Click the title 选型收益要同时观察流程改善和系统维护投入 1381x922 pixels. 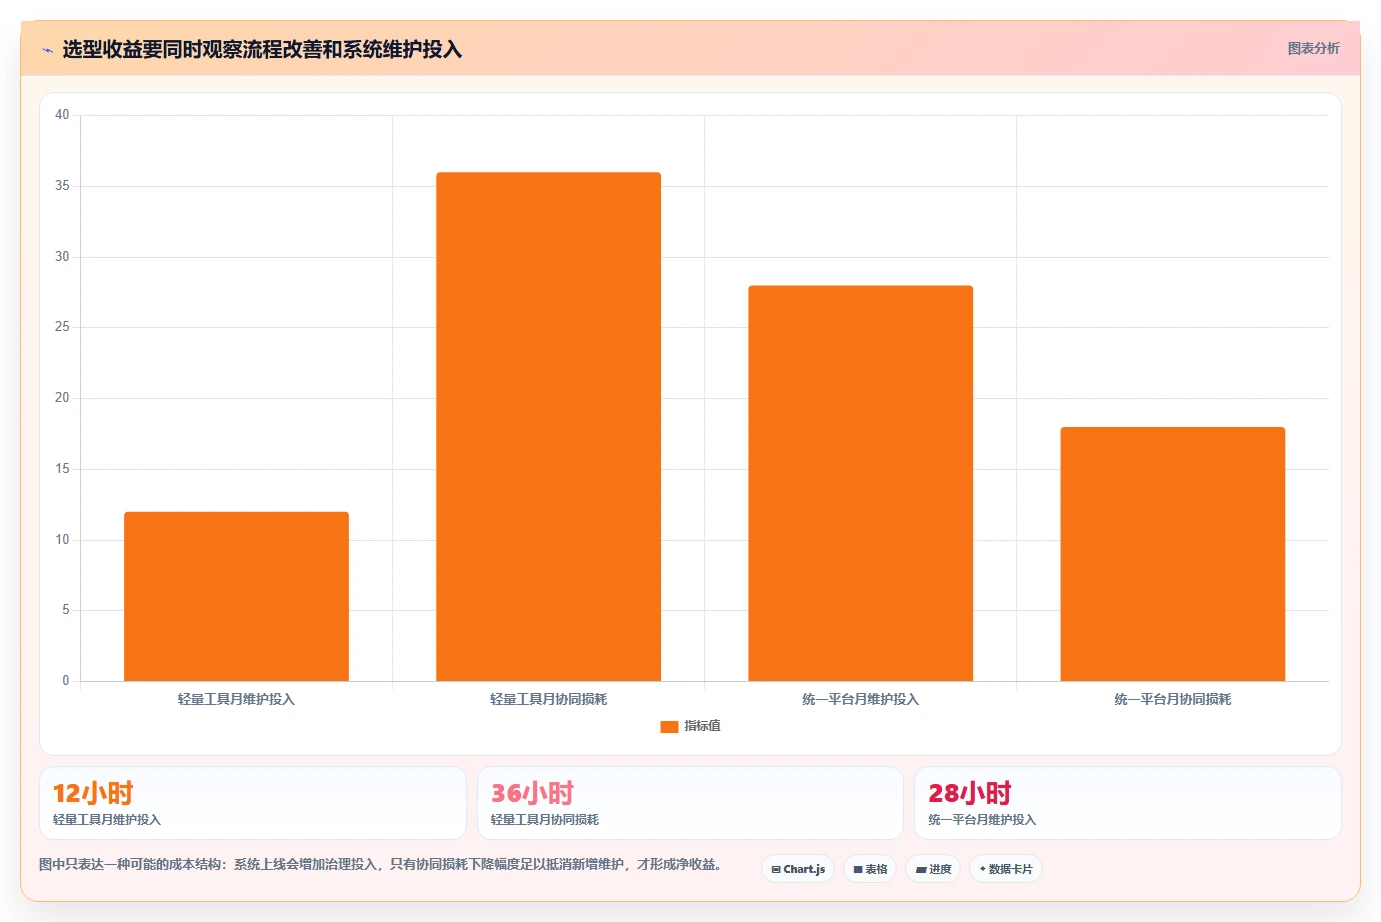click(x=262, y=49)
